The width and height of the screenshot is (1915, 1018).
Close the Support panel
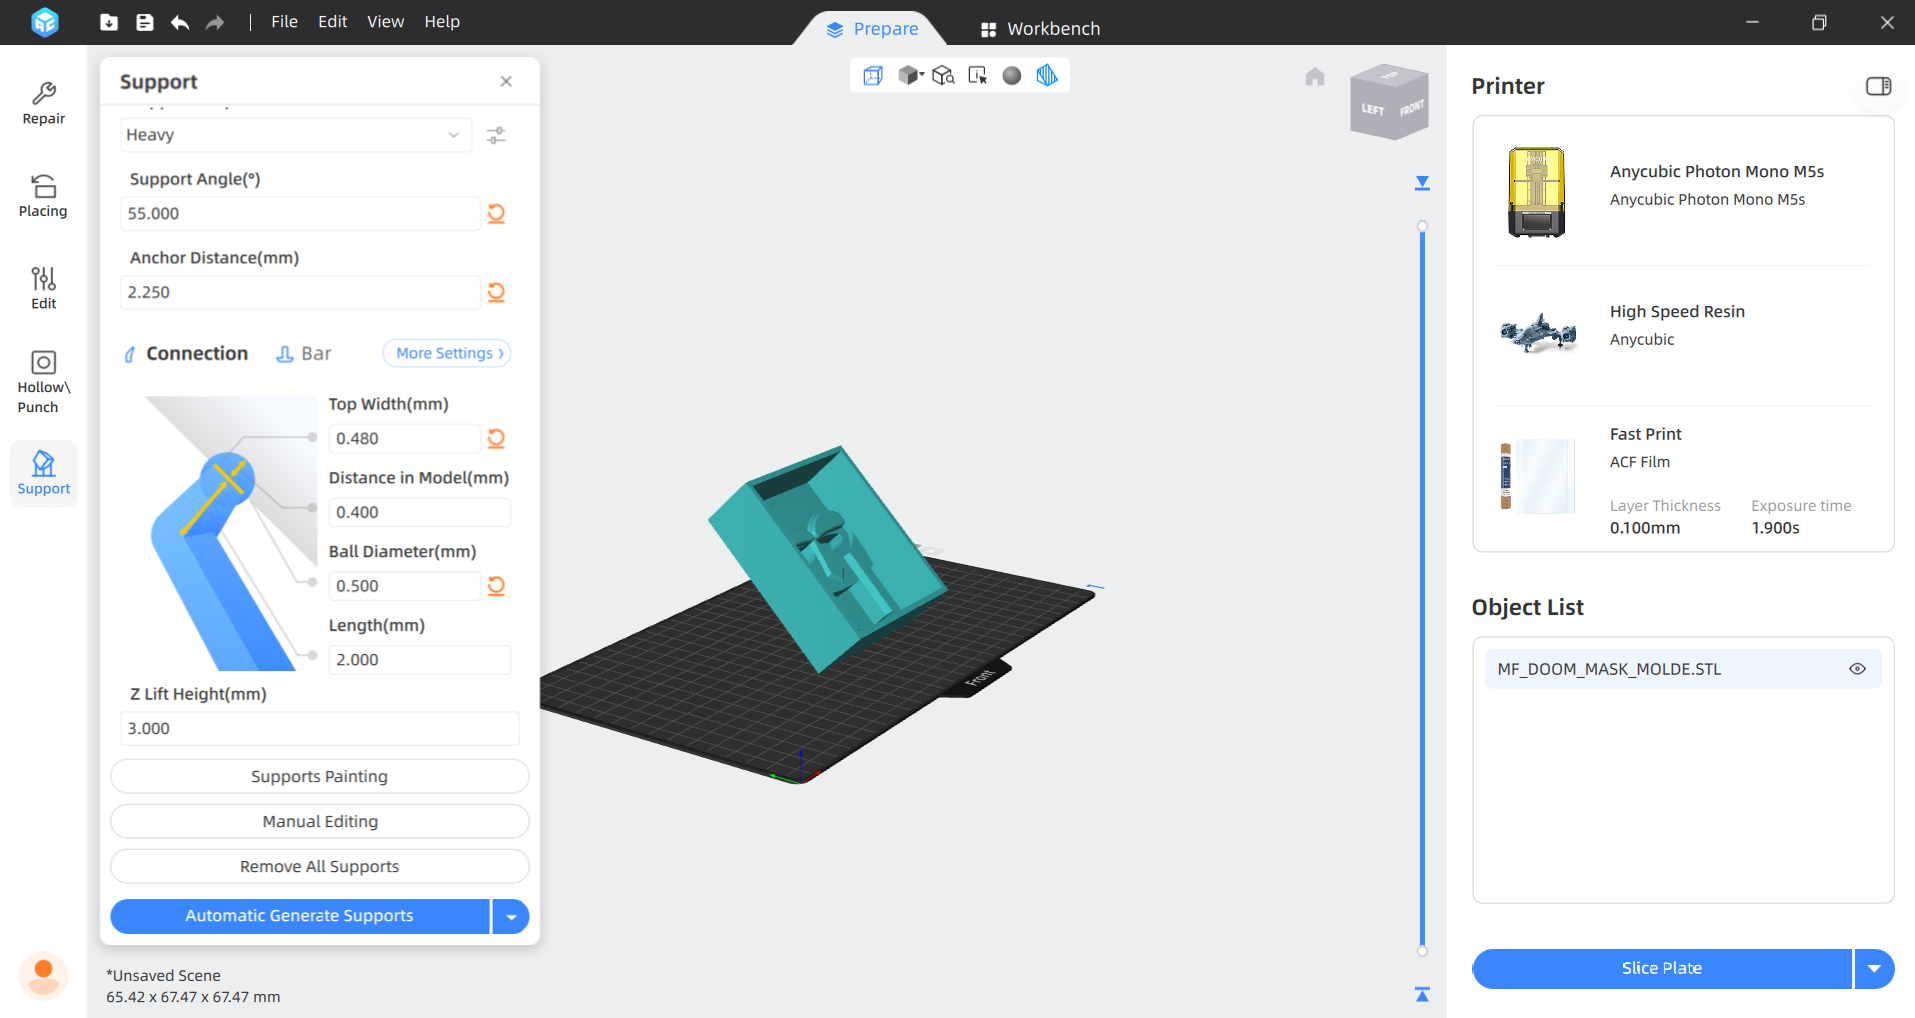coord(506,81)
